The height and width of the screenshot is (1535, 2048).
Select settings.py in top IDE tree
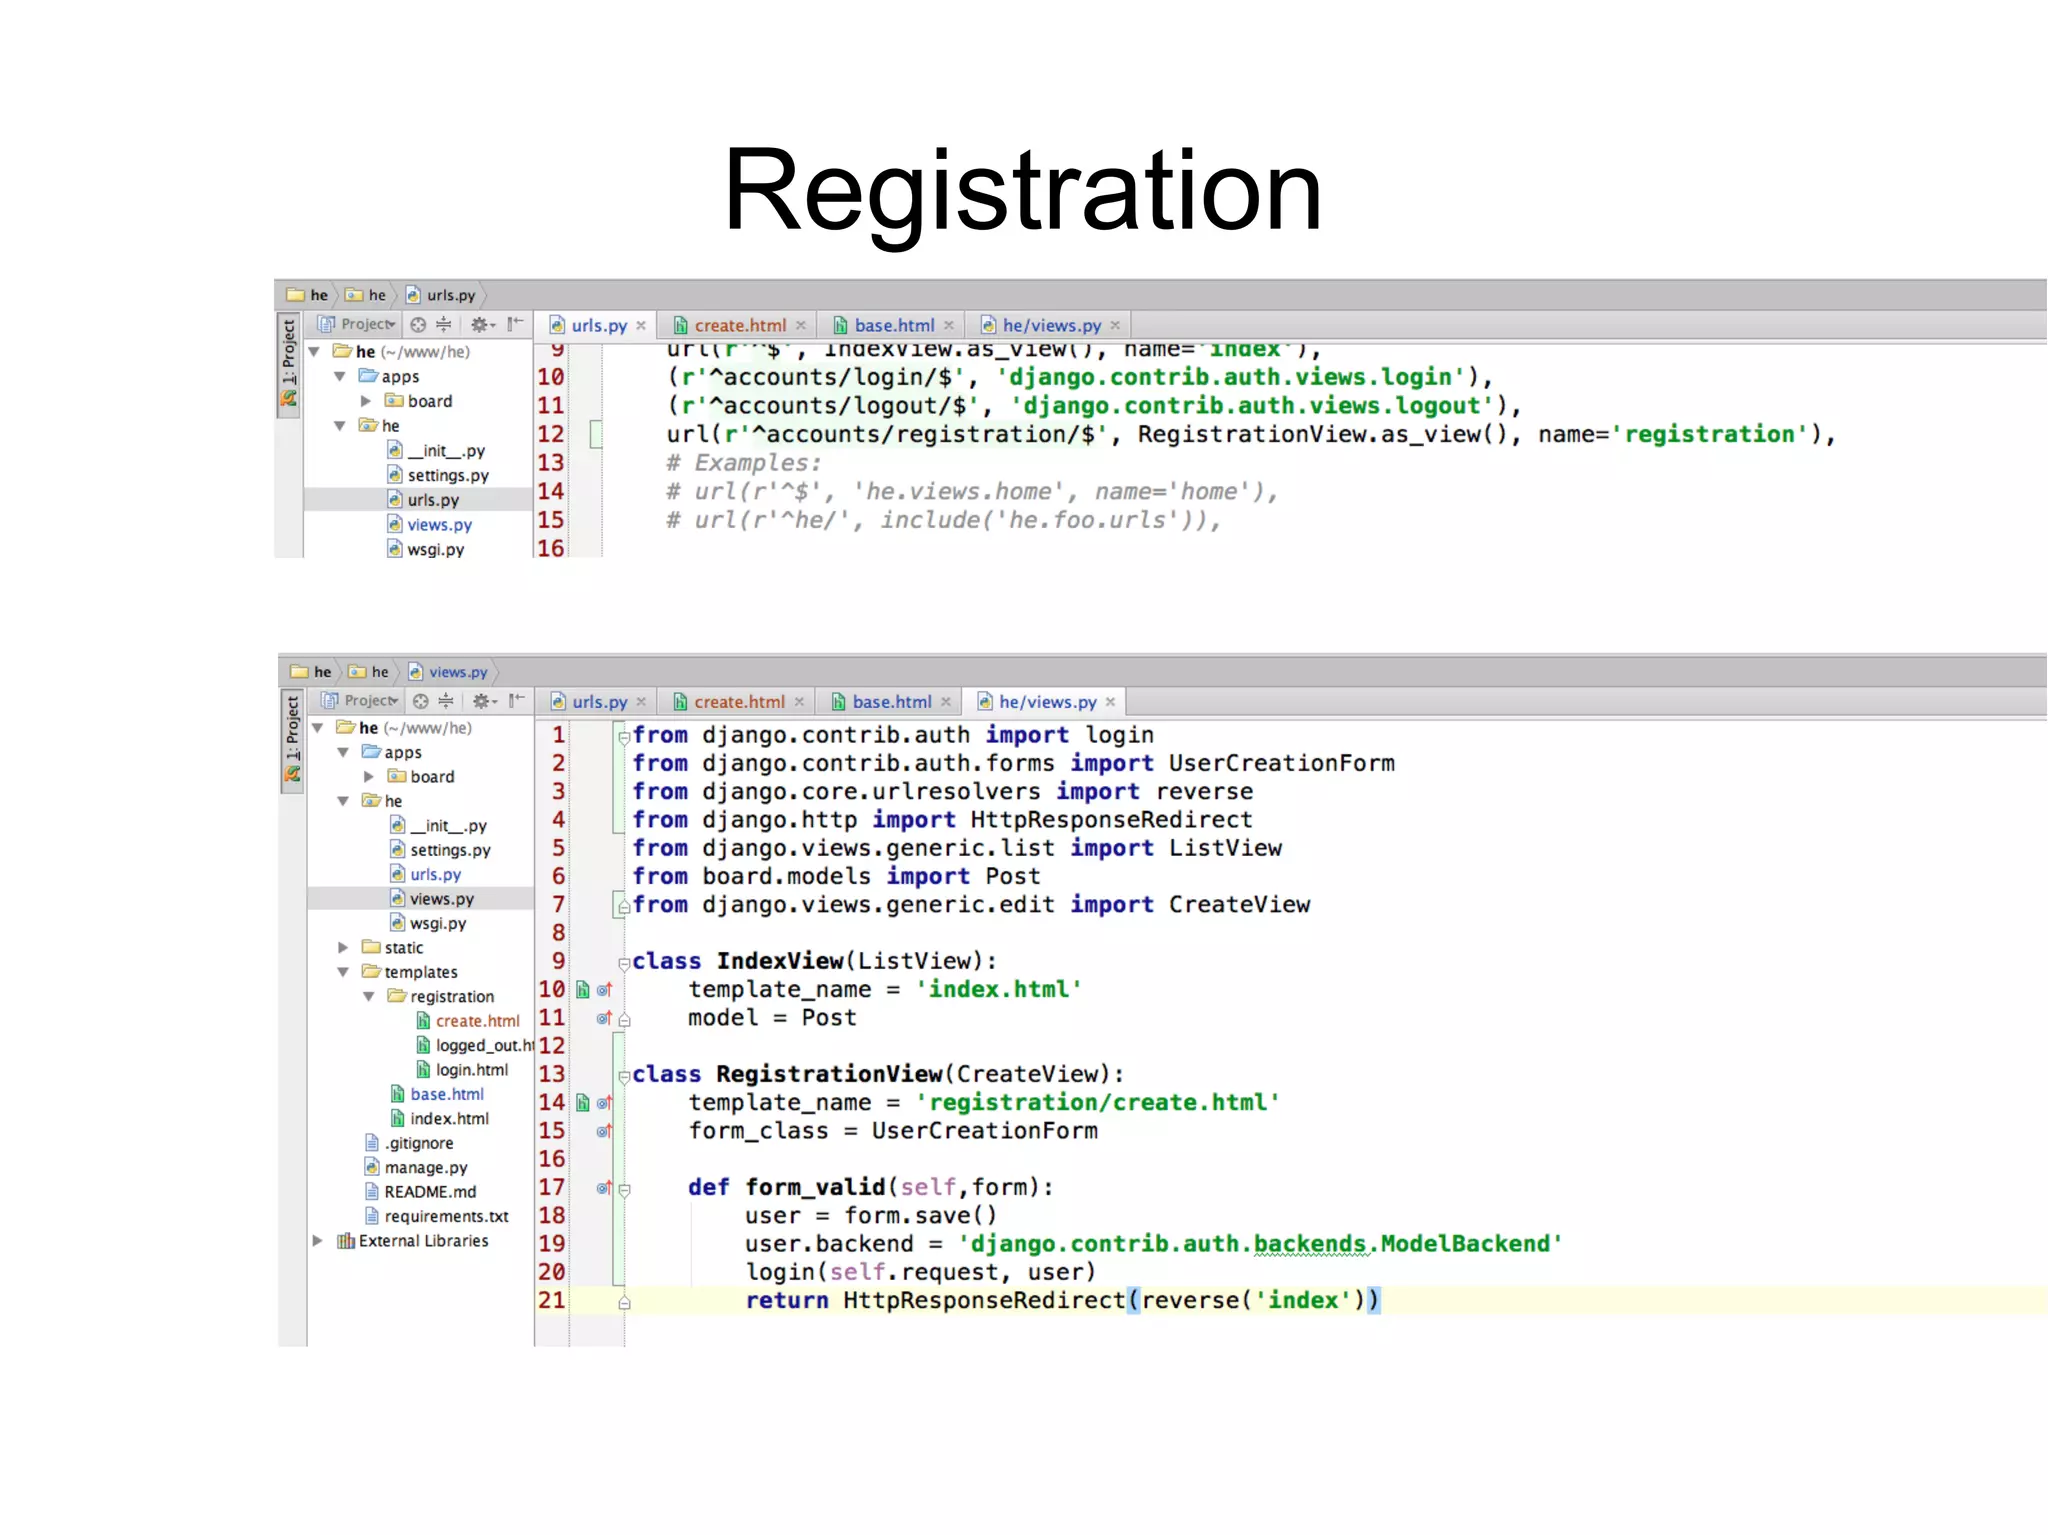pos(438,476)
